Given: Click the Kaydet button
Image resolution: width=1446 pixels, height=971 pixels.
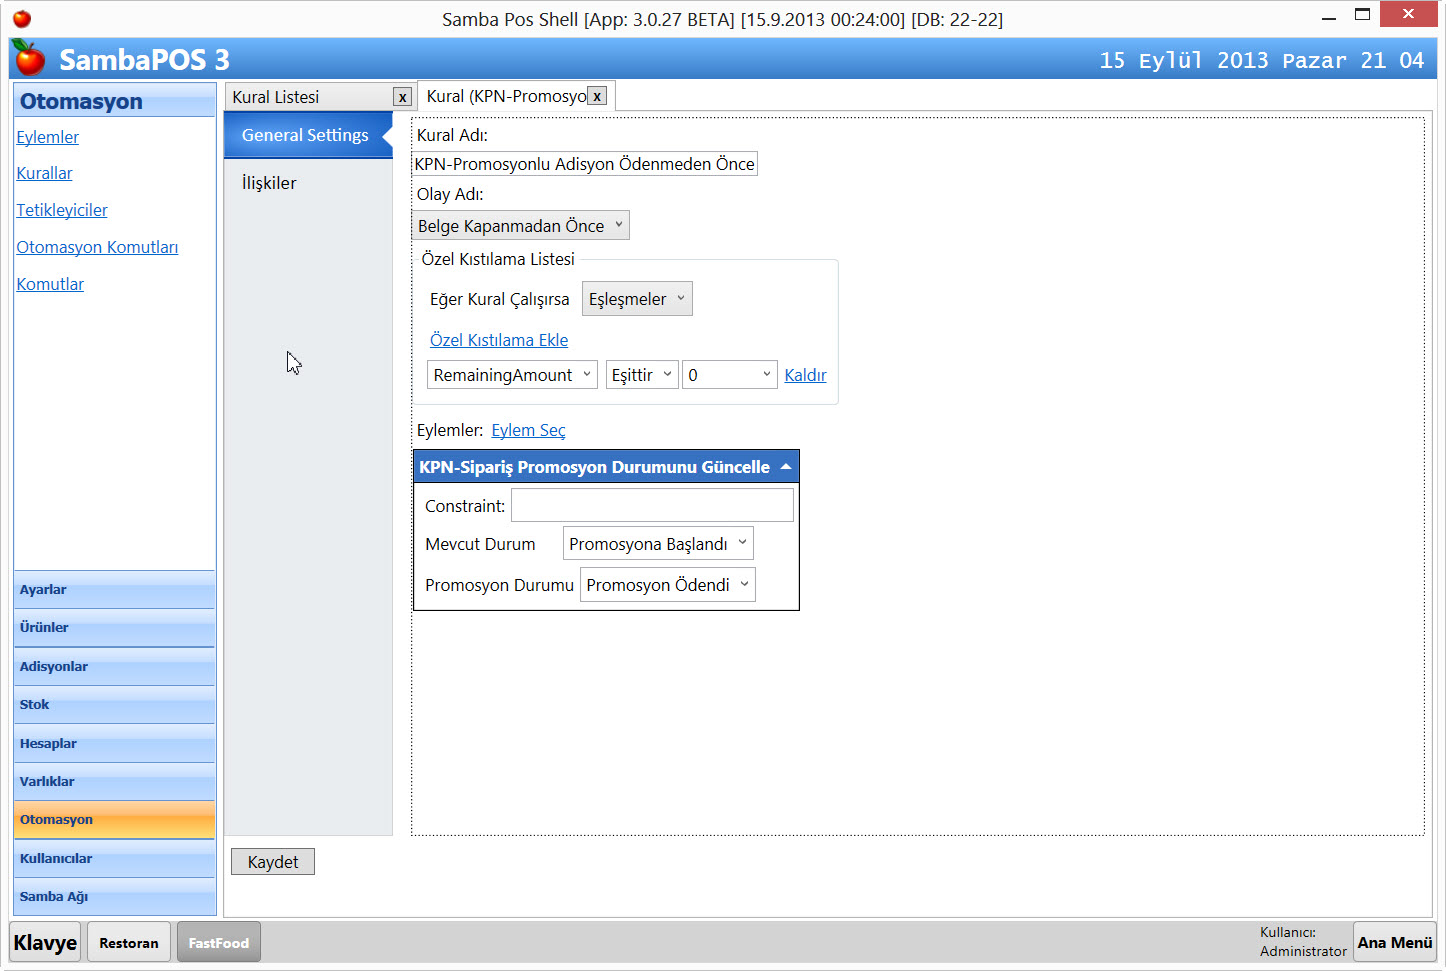Looking at the screenshot, I should pos(272,862).
